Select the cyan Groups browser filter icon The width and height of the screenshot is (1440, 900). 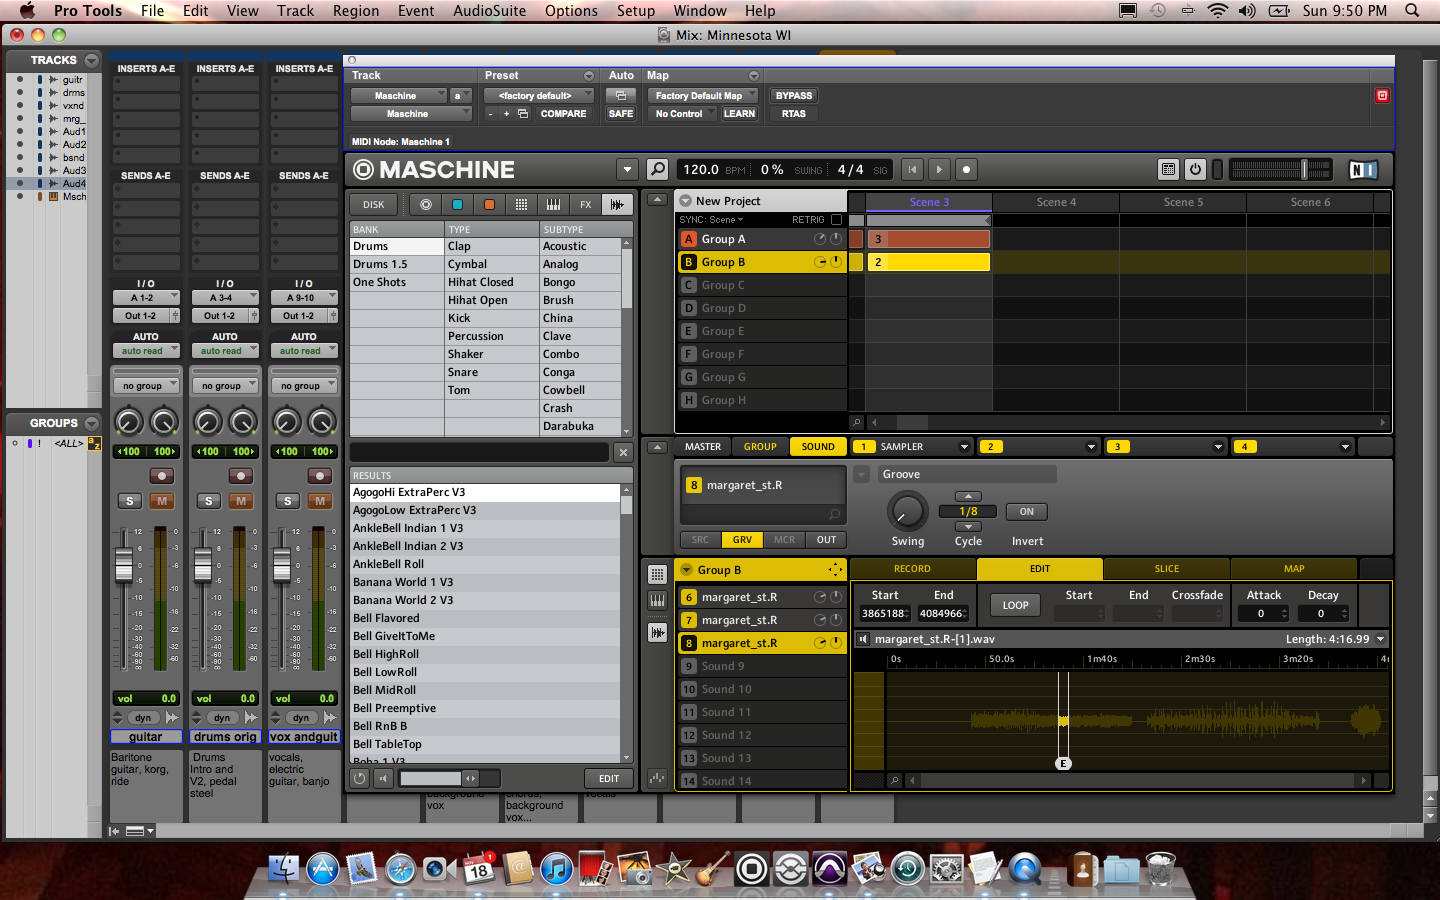(x=457, y=204)
